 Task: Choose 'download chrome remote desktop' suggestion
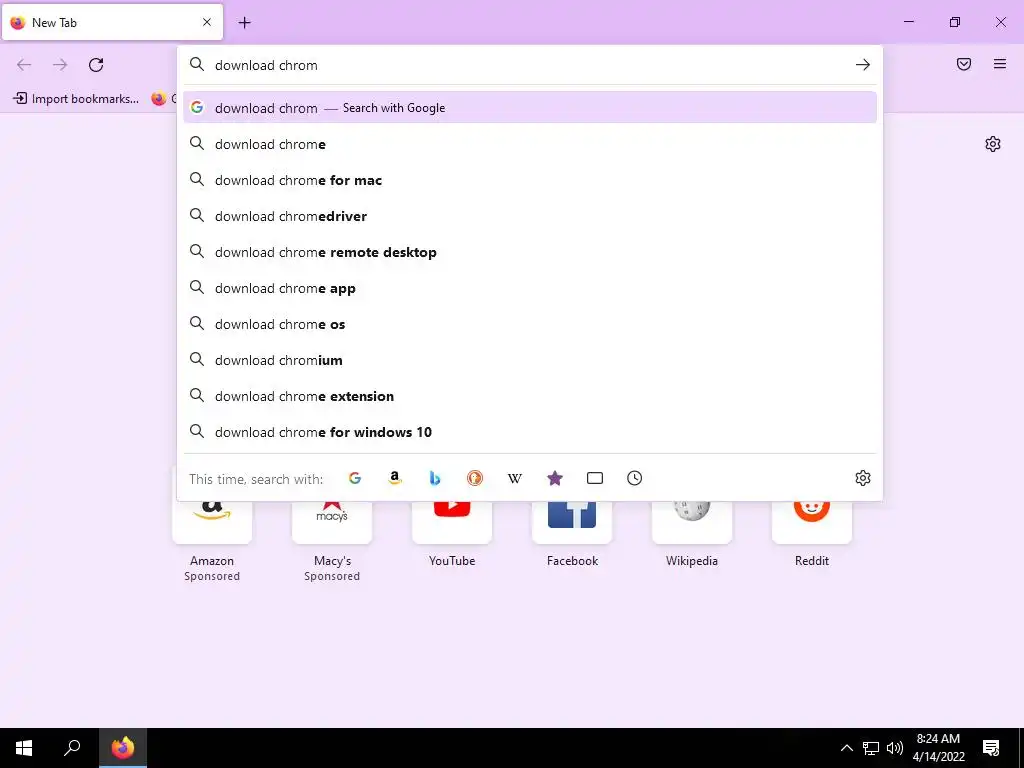pyautogui.click(x=530, y=252)
